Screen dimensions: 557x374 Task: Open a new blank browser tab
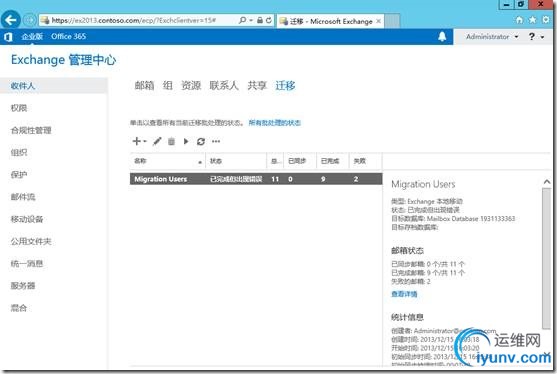pyautogui.click(x=392, y=21)
